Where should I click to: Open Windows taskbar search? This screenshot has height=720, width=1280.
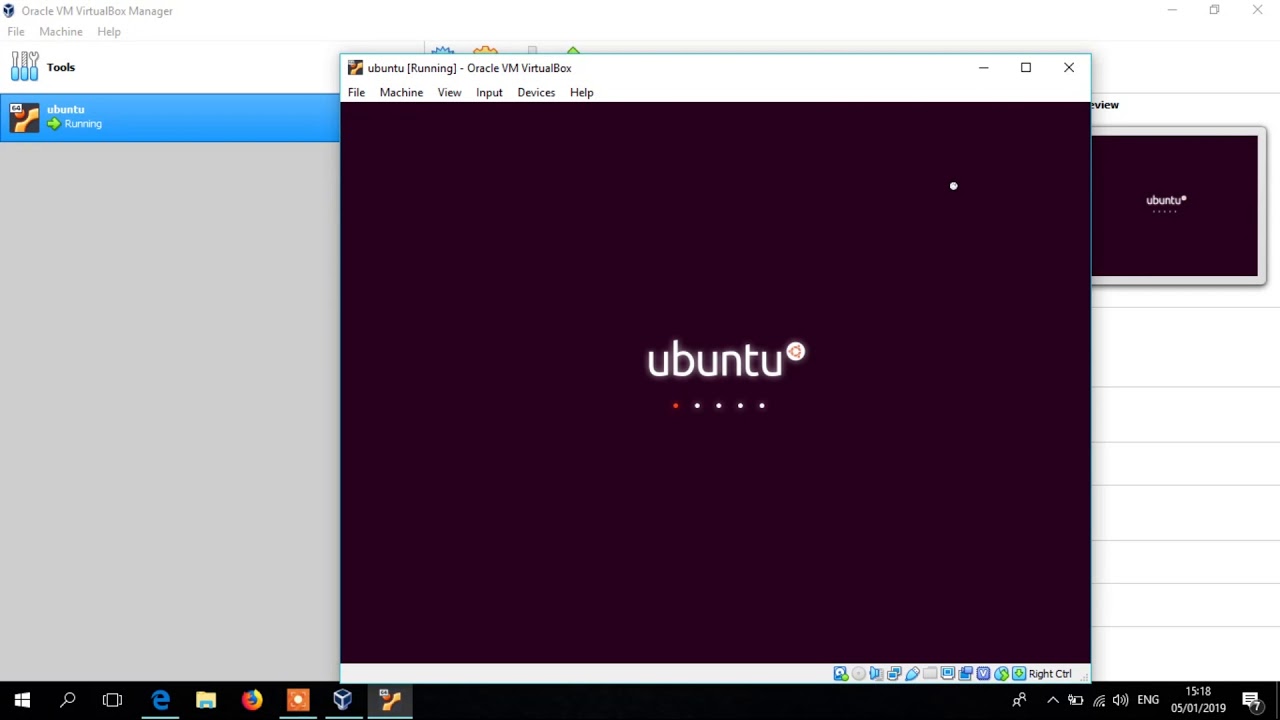(x=67, y=700)
